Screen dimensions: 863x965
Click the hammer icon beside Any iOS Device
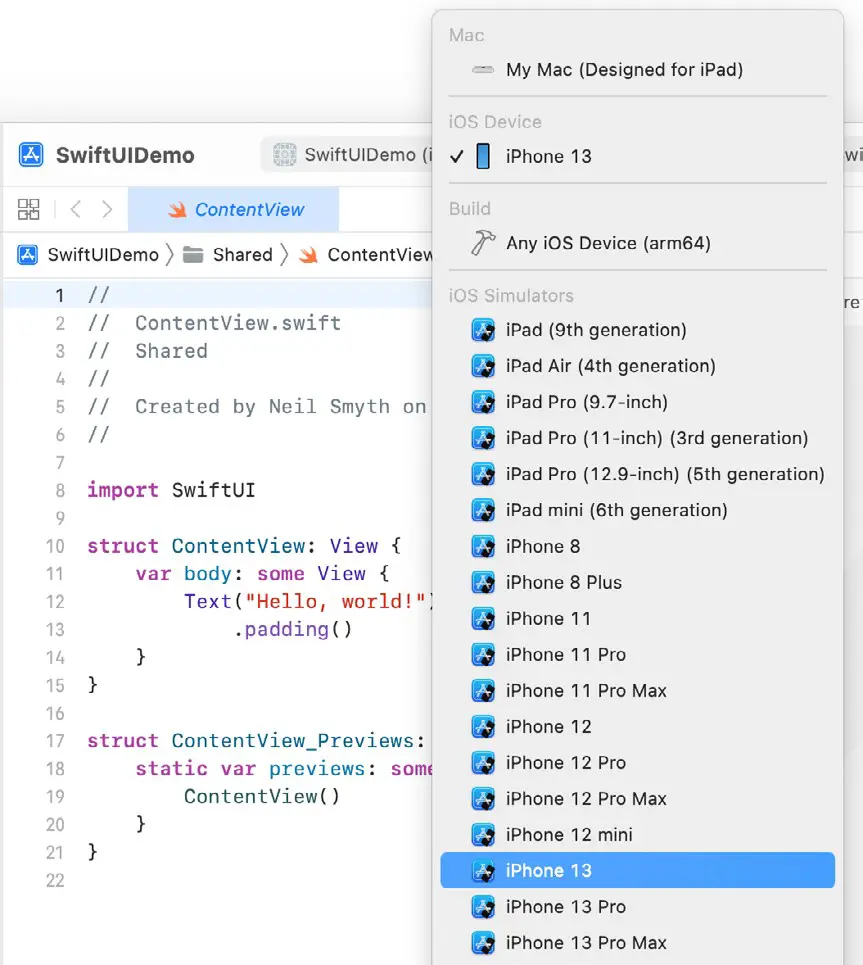click(x=483, y=242)
